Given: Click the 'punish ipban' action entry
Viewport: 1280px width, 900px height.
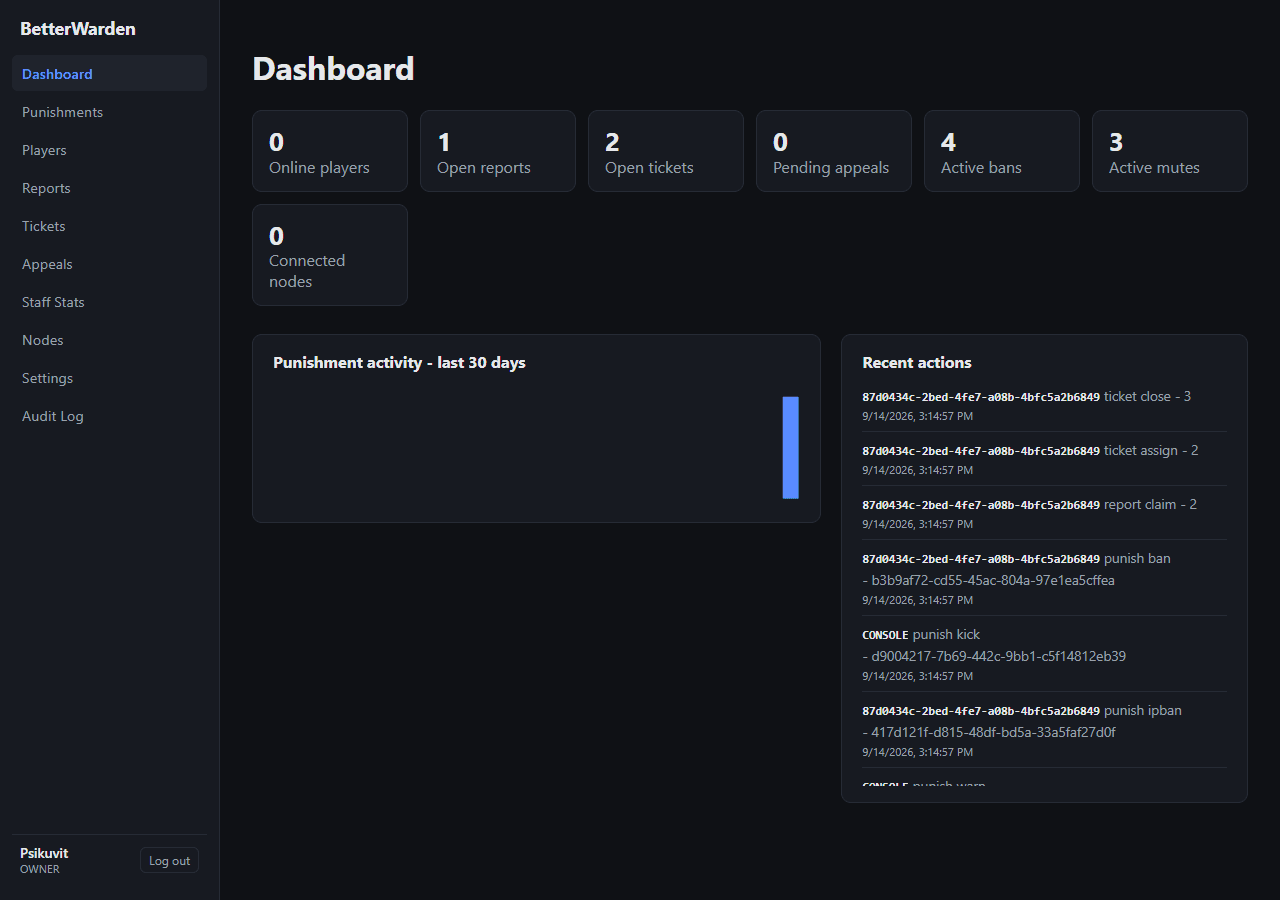Looking at the screenshot, I should point(1044,730).
